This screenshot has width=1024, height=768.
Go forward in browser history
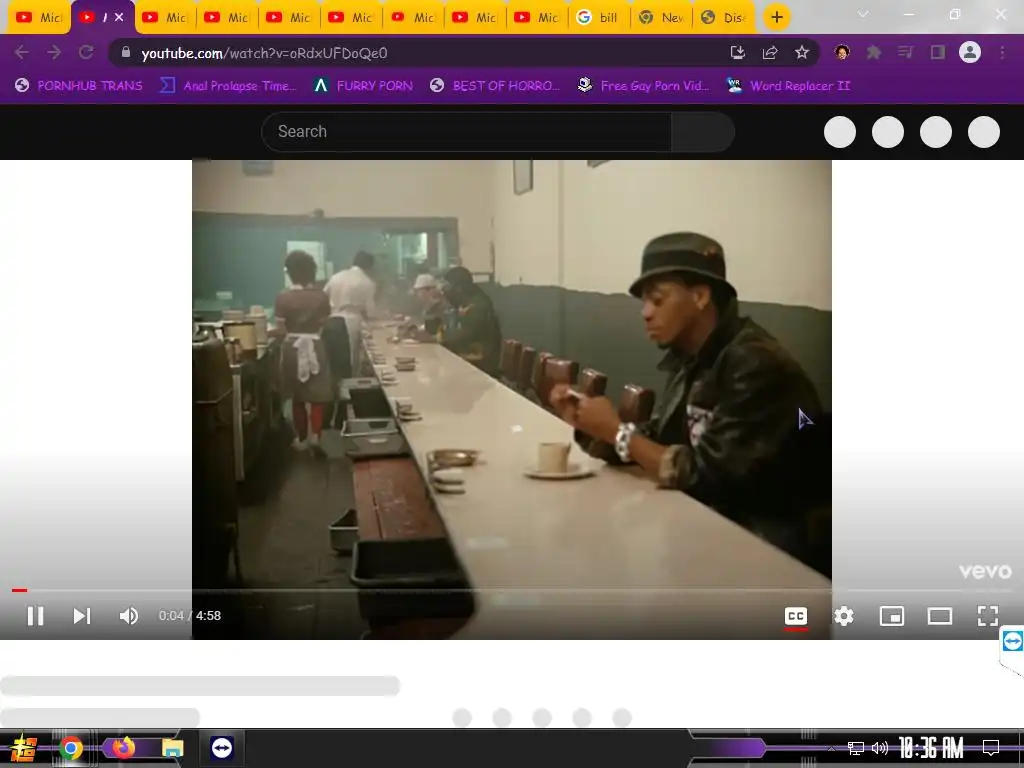coord(54,52)
